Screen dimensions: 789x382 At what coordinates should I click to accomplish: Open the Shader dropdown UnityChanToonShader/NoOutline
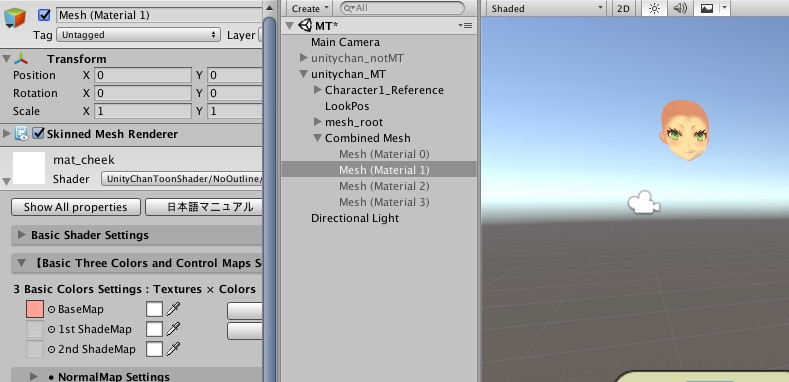pos(182,179)
